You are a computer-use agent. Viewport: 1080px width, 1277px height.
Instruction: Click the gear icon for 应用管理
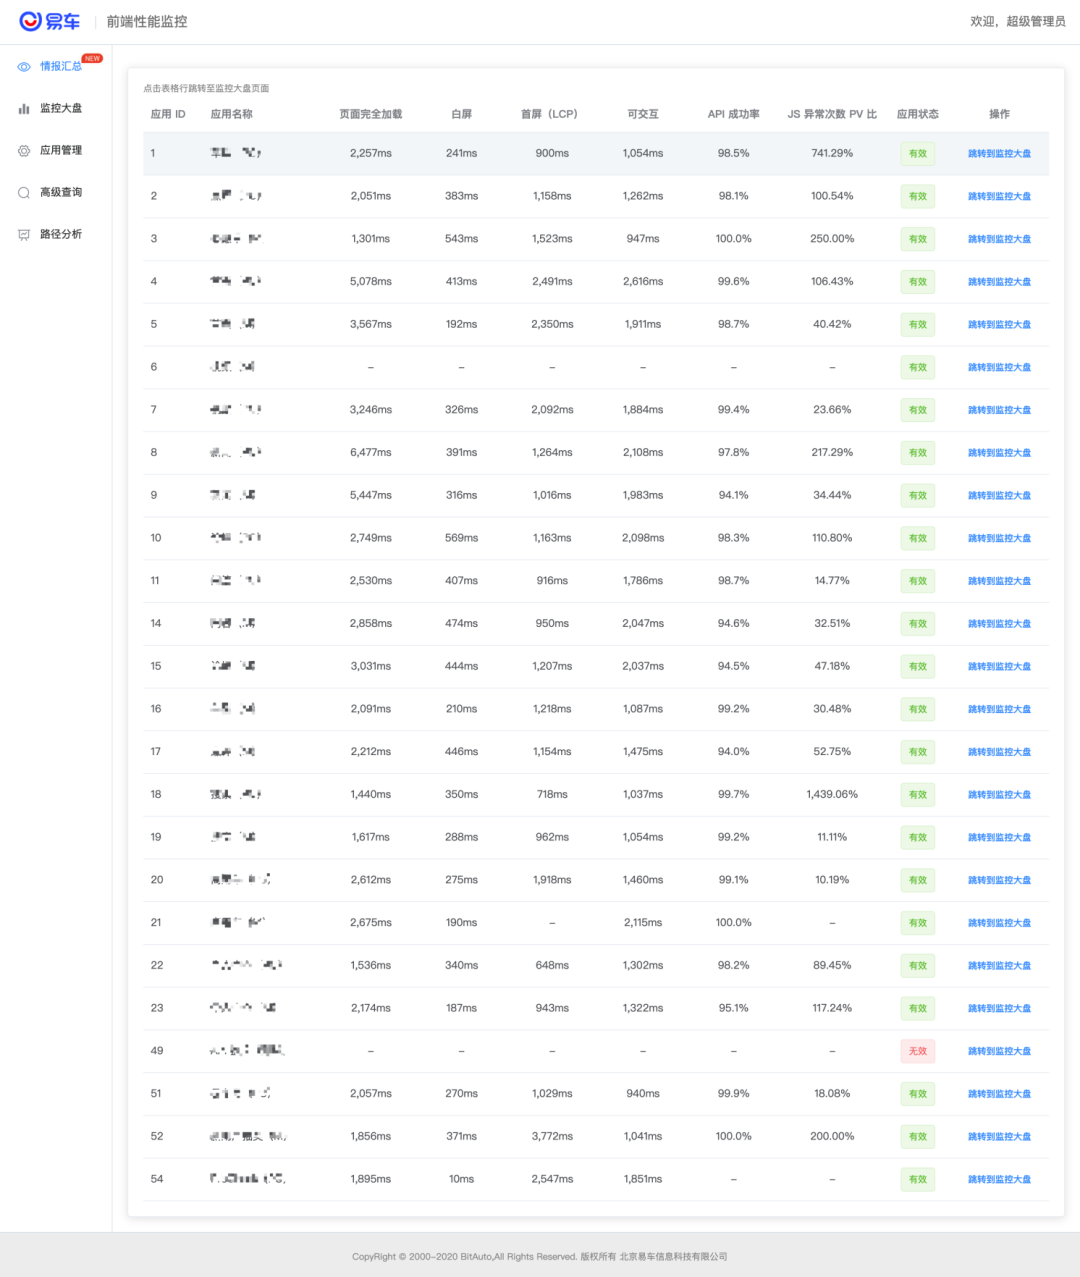(24, 151)
